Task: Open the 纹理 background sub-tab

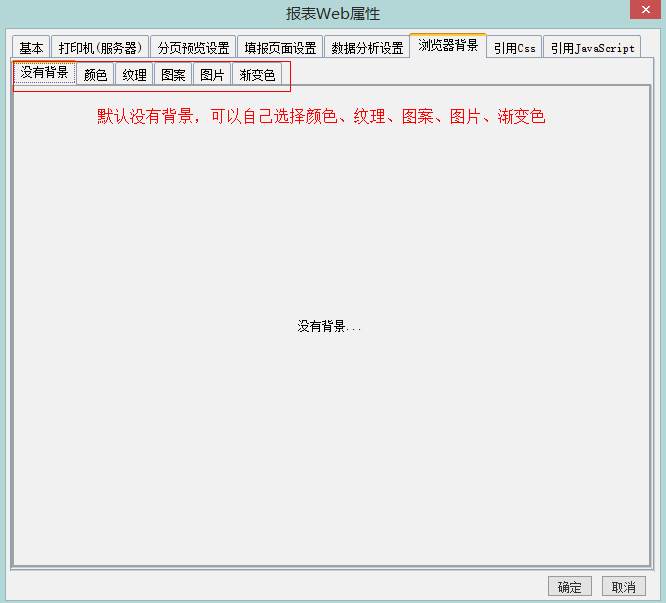Action: (x=134, y=74)
